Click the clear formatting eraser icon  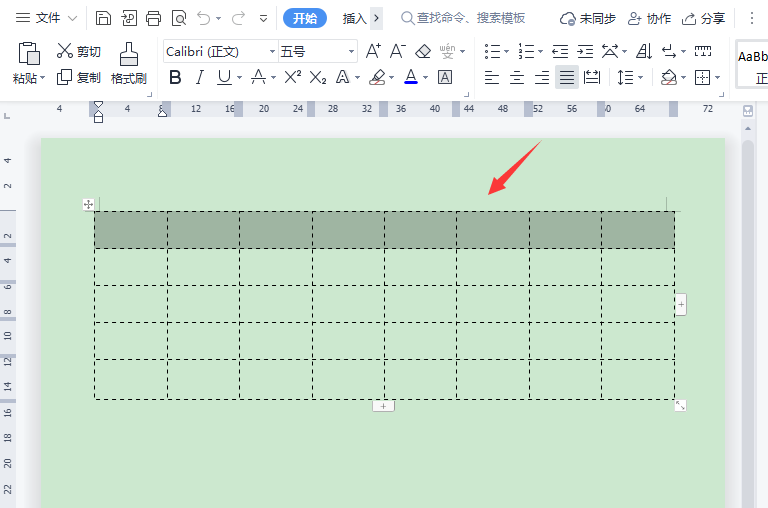coord(422,51)
